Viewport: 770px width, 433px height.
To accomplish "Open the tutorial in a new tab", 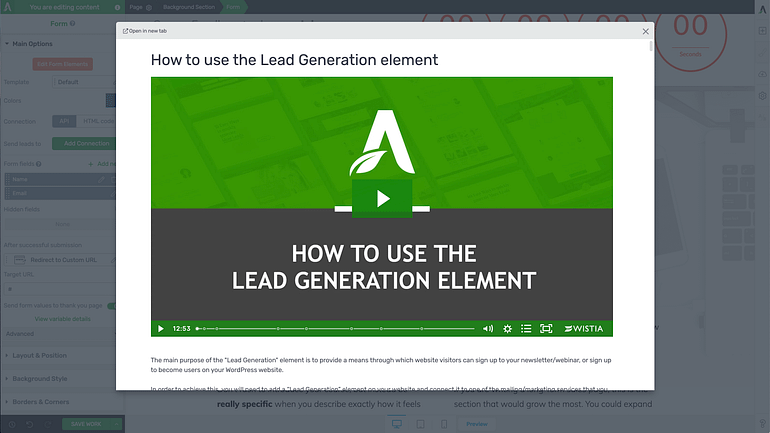I will point(145,31).
